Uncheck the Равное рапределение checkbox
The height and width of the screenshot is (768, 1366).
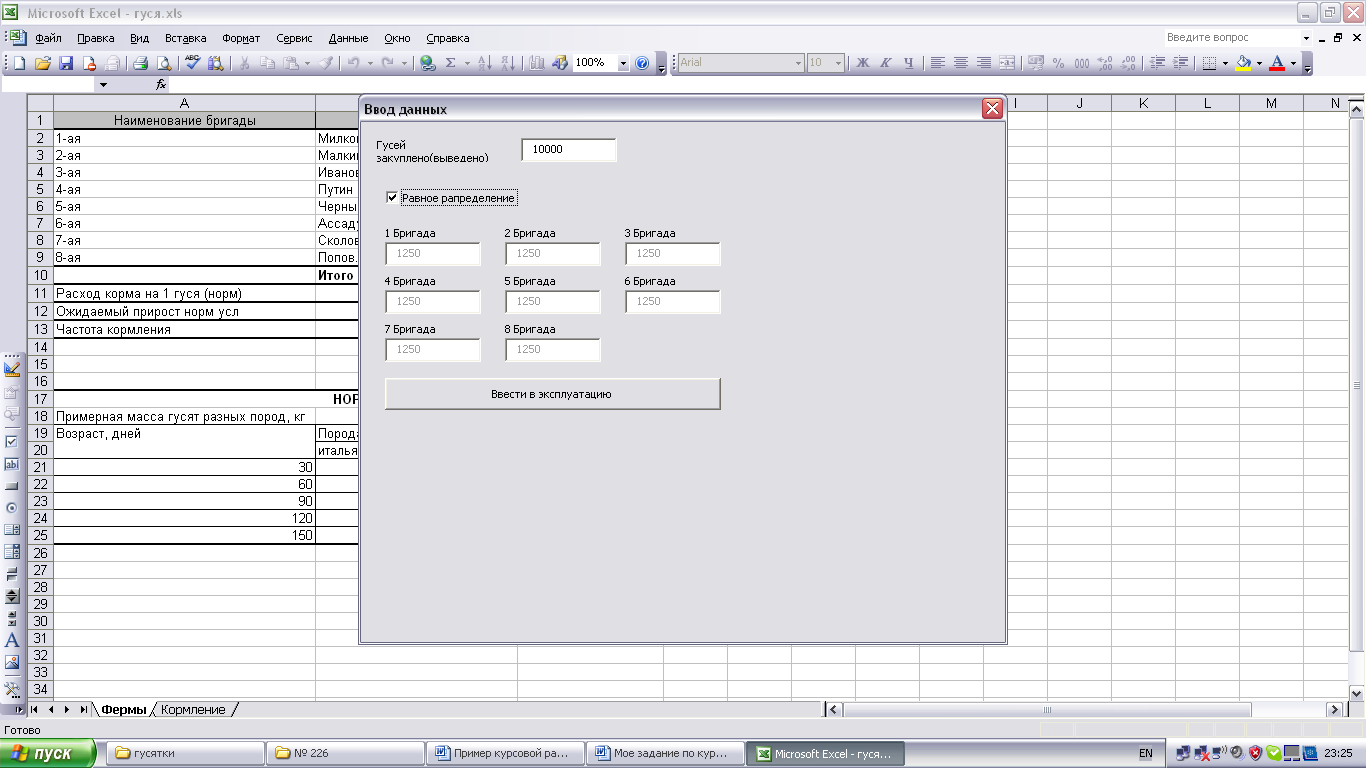392,198
